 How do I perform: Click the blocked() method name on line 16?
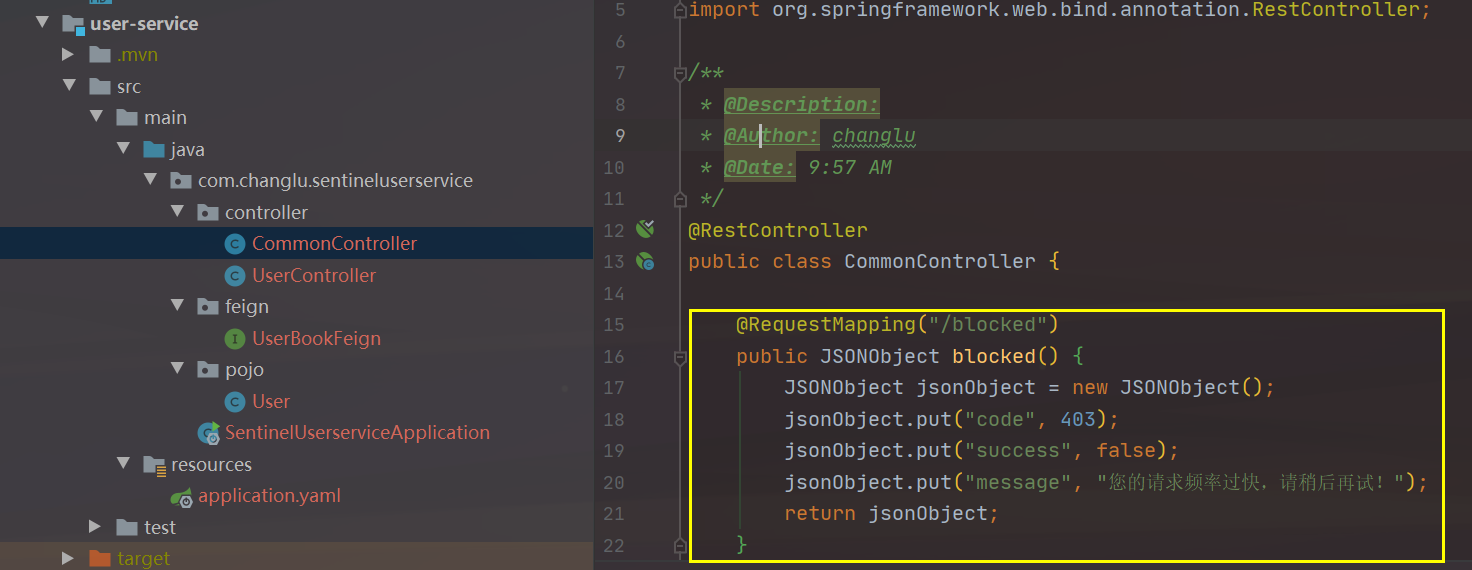click(x=994, y=356)
